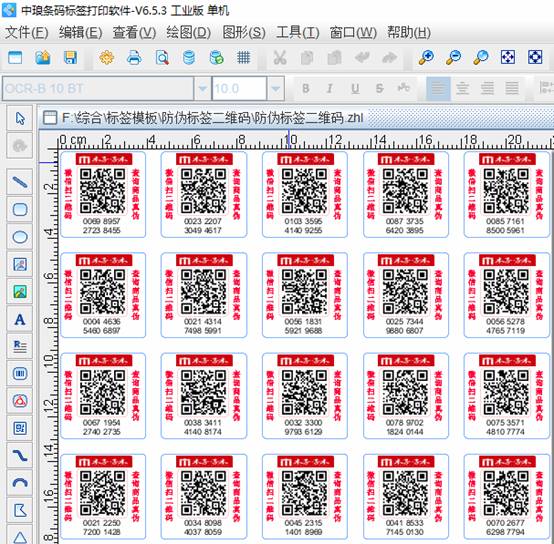Click the paste icon
The height and width of the screenshot is (544, 554).
(334, 57)
